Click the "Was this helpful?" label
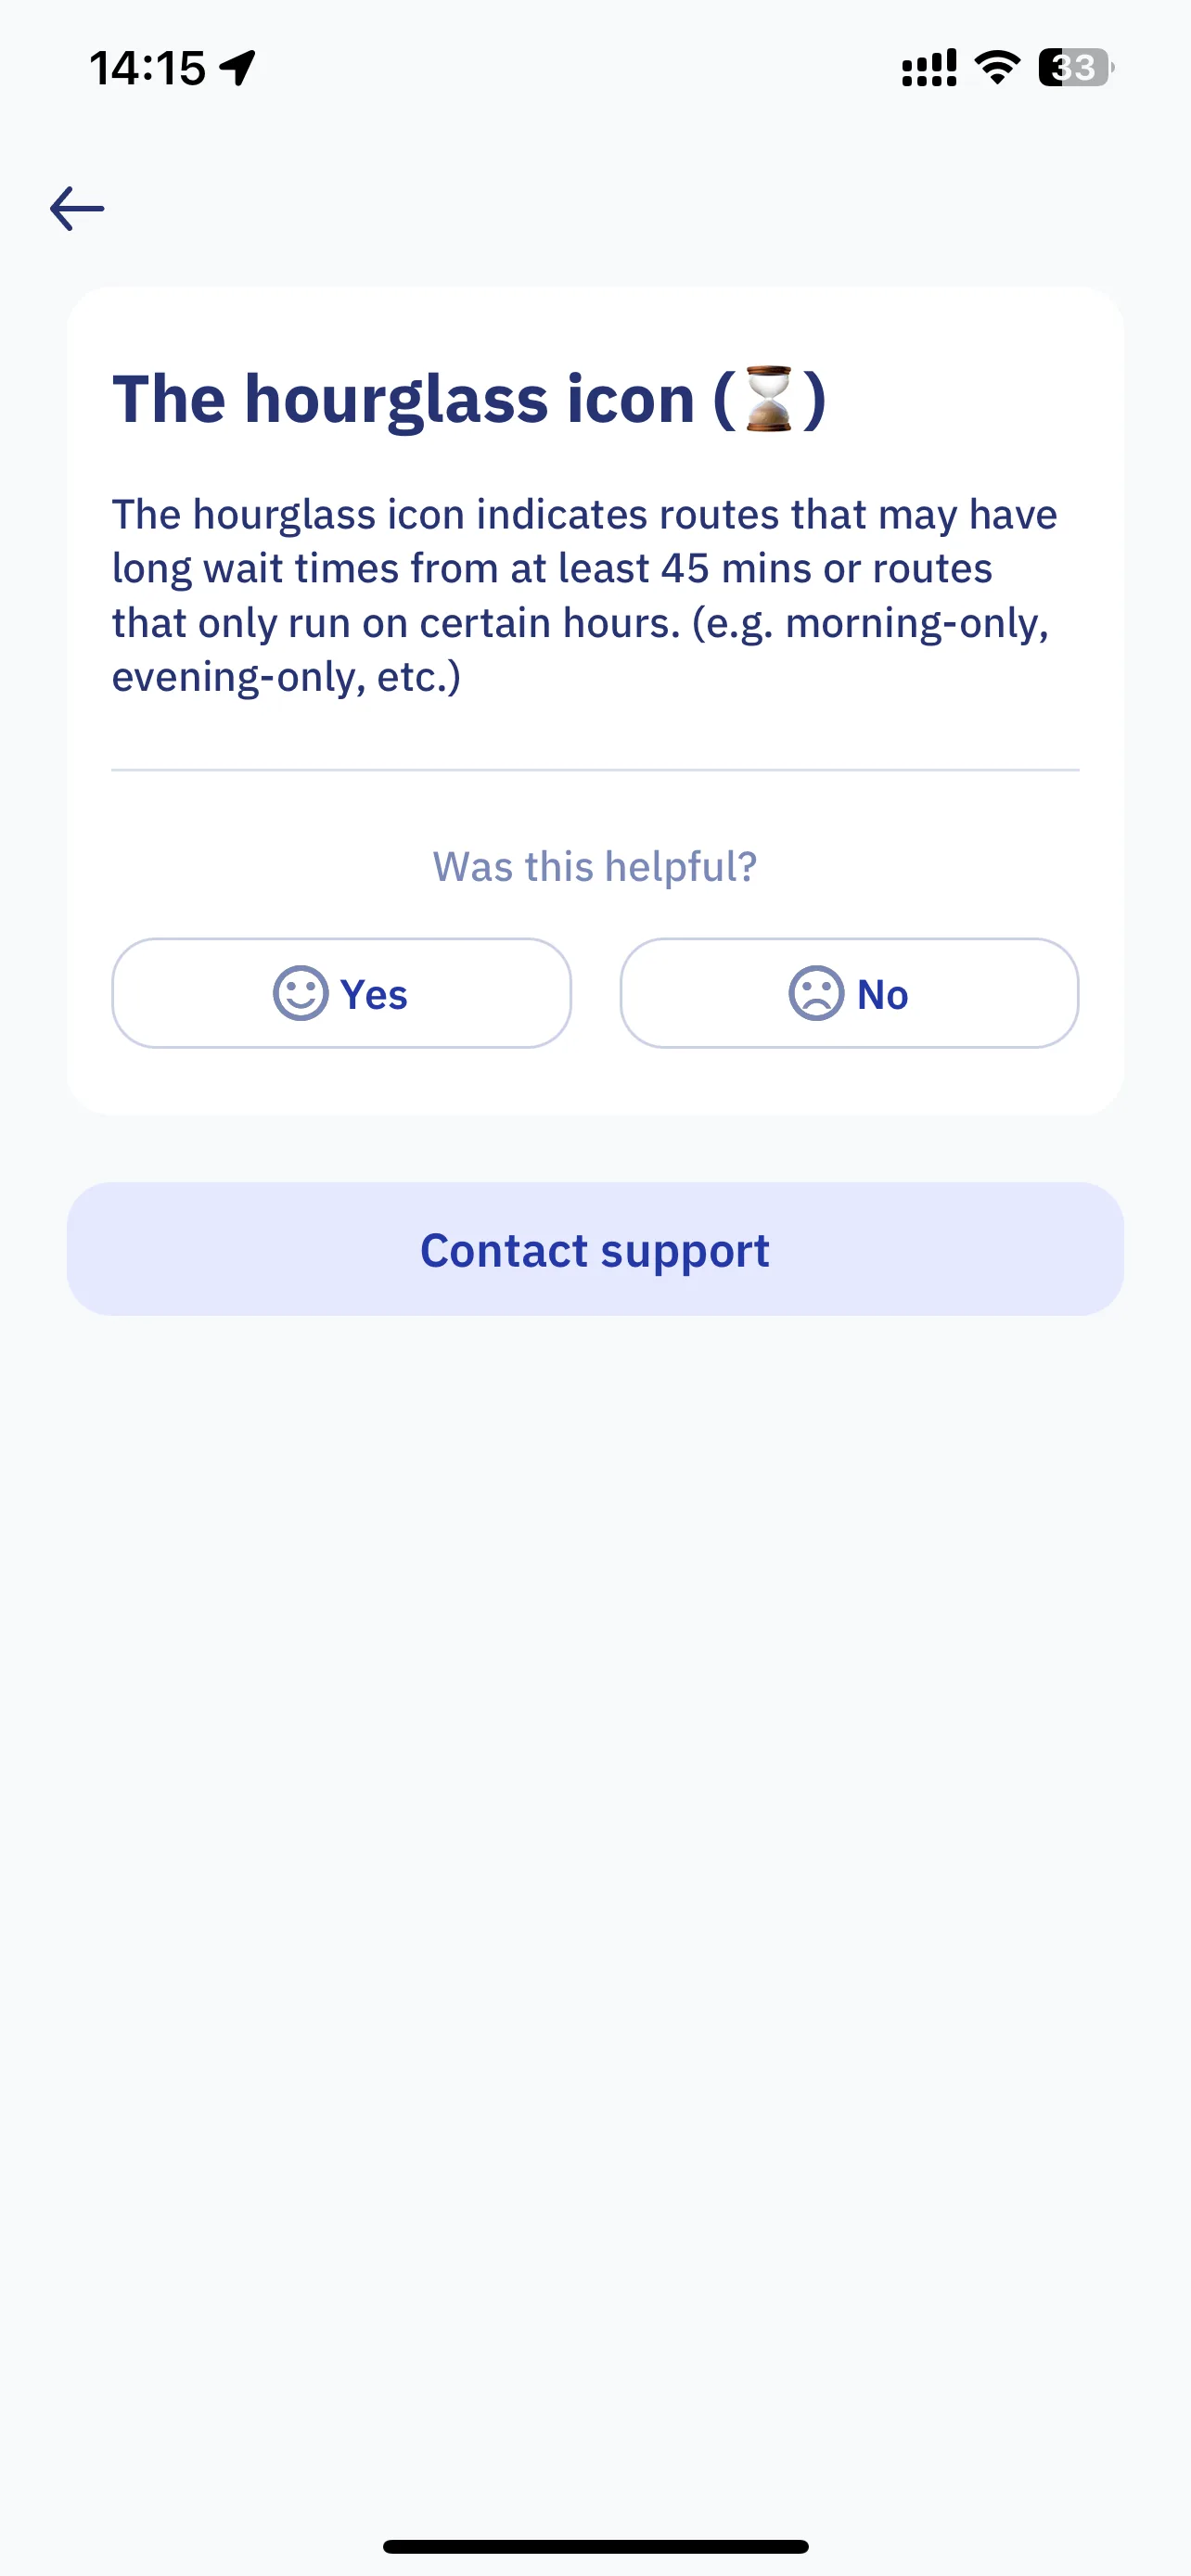The image size is (1191, 2576). [595, 866]
